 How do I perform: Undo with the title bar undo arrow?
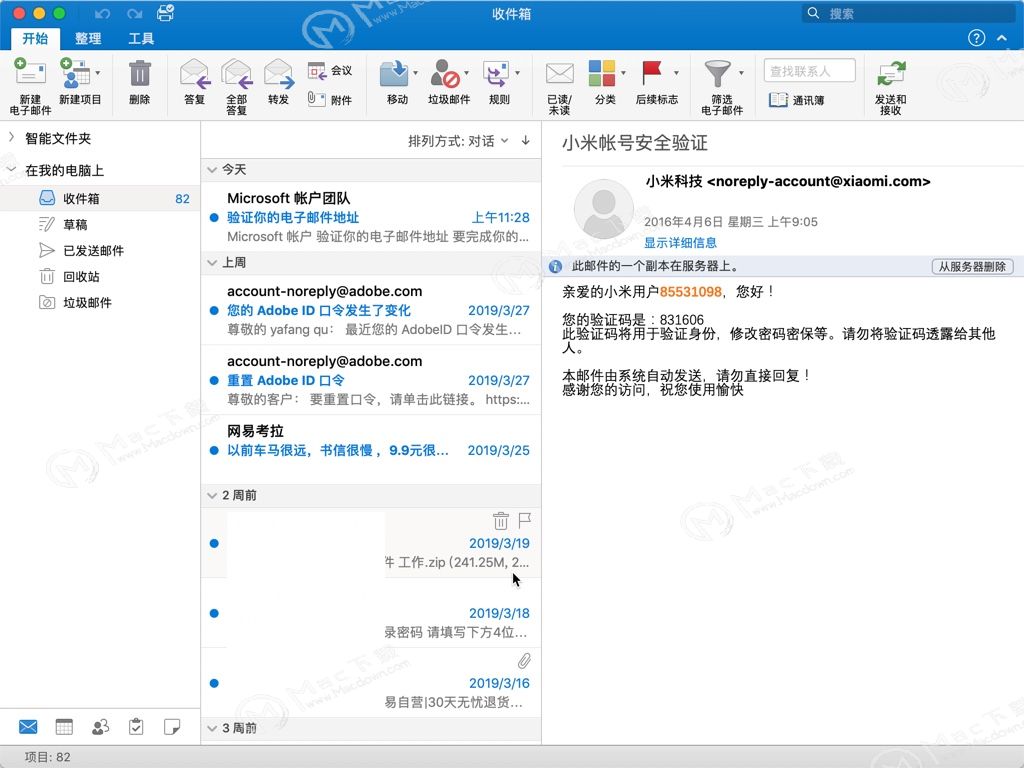click(x=102, y=14)
